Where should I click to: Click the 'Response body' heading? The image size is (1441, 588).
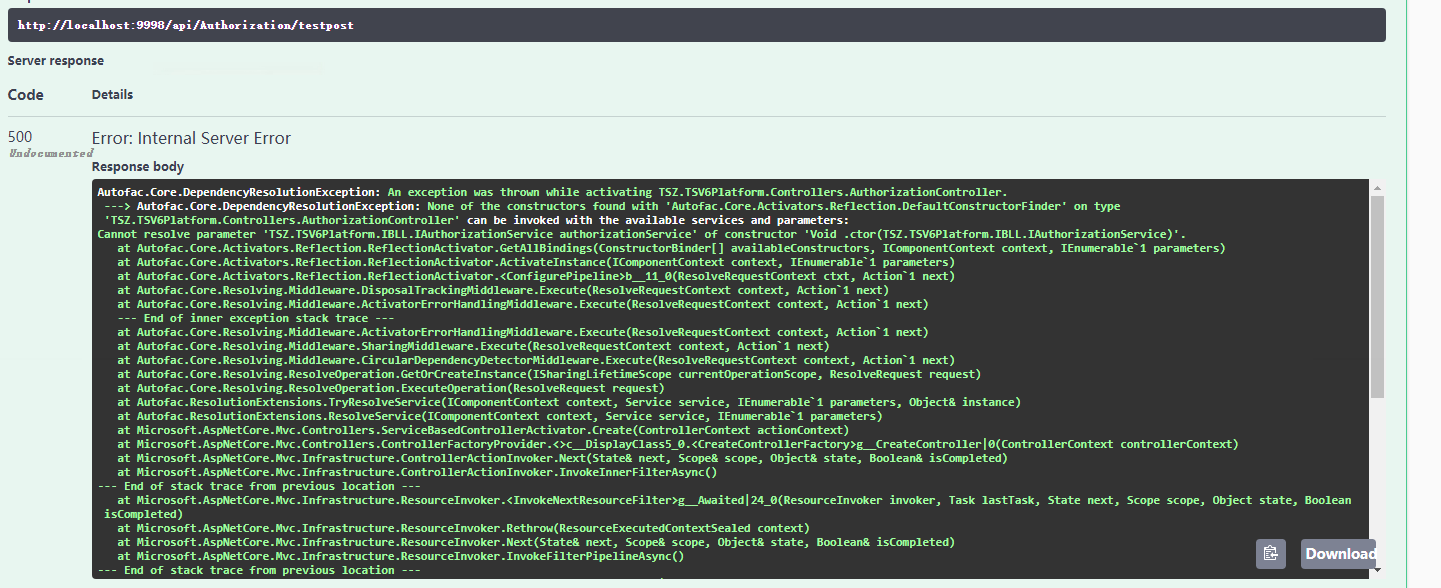[x=138, y=167]
